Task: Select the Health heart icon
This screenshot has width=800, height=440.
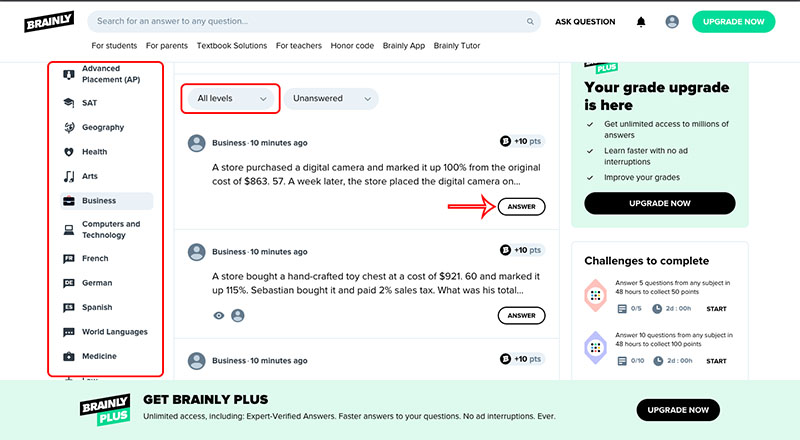Action: (x=69, y=152)
